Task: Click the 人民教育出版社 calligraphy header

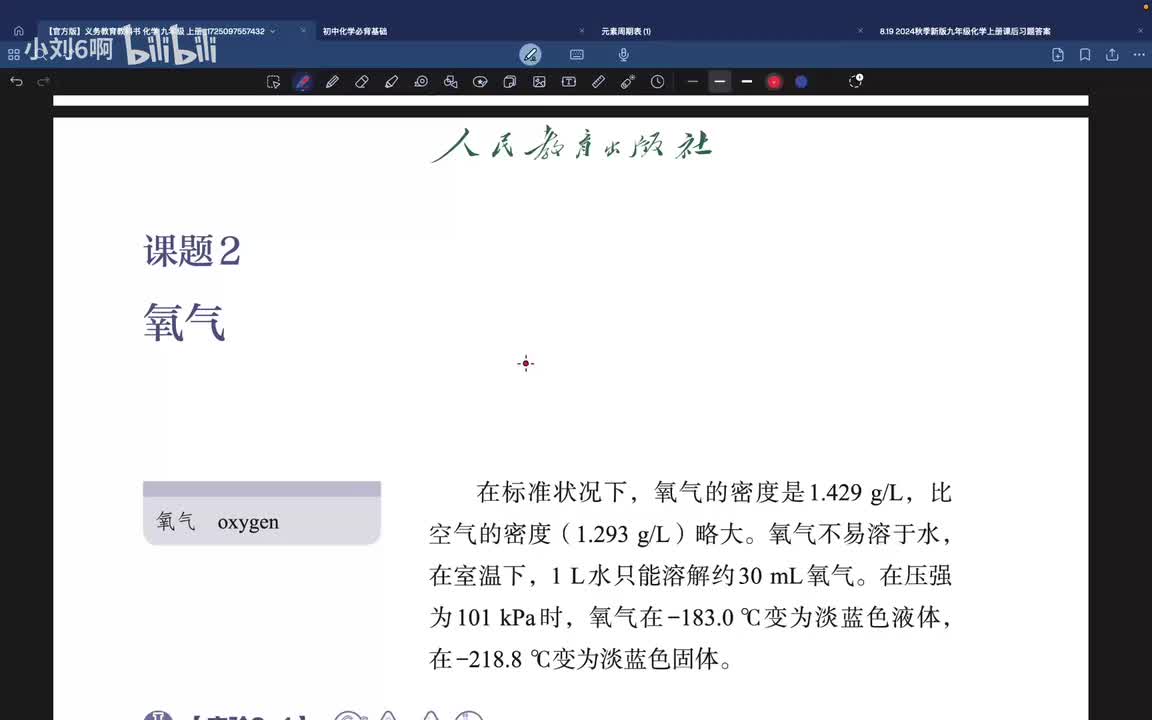Action: coord(572,144)
